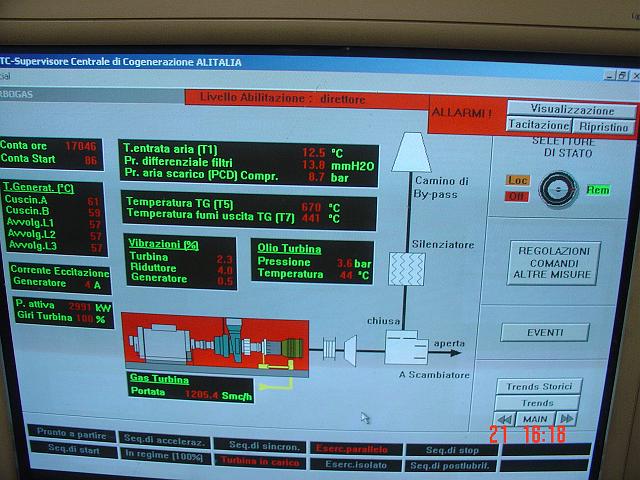Click the T.Generat. (°C) heading
Screen dimensions: 640x480
pyautogui.click(x=38, y=188)
